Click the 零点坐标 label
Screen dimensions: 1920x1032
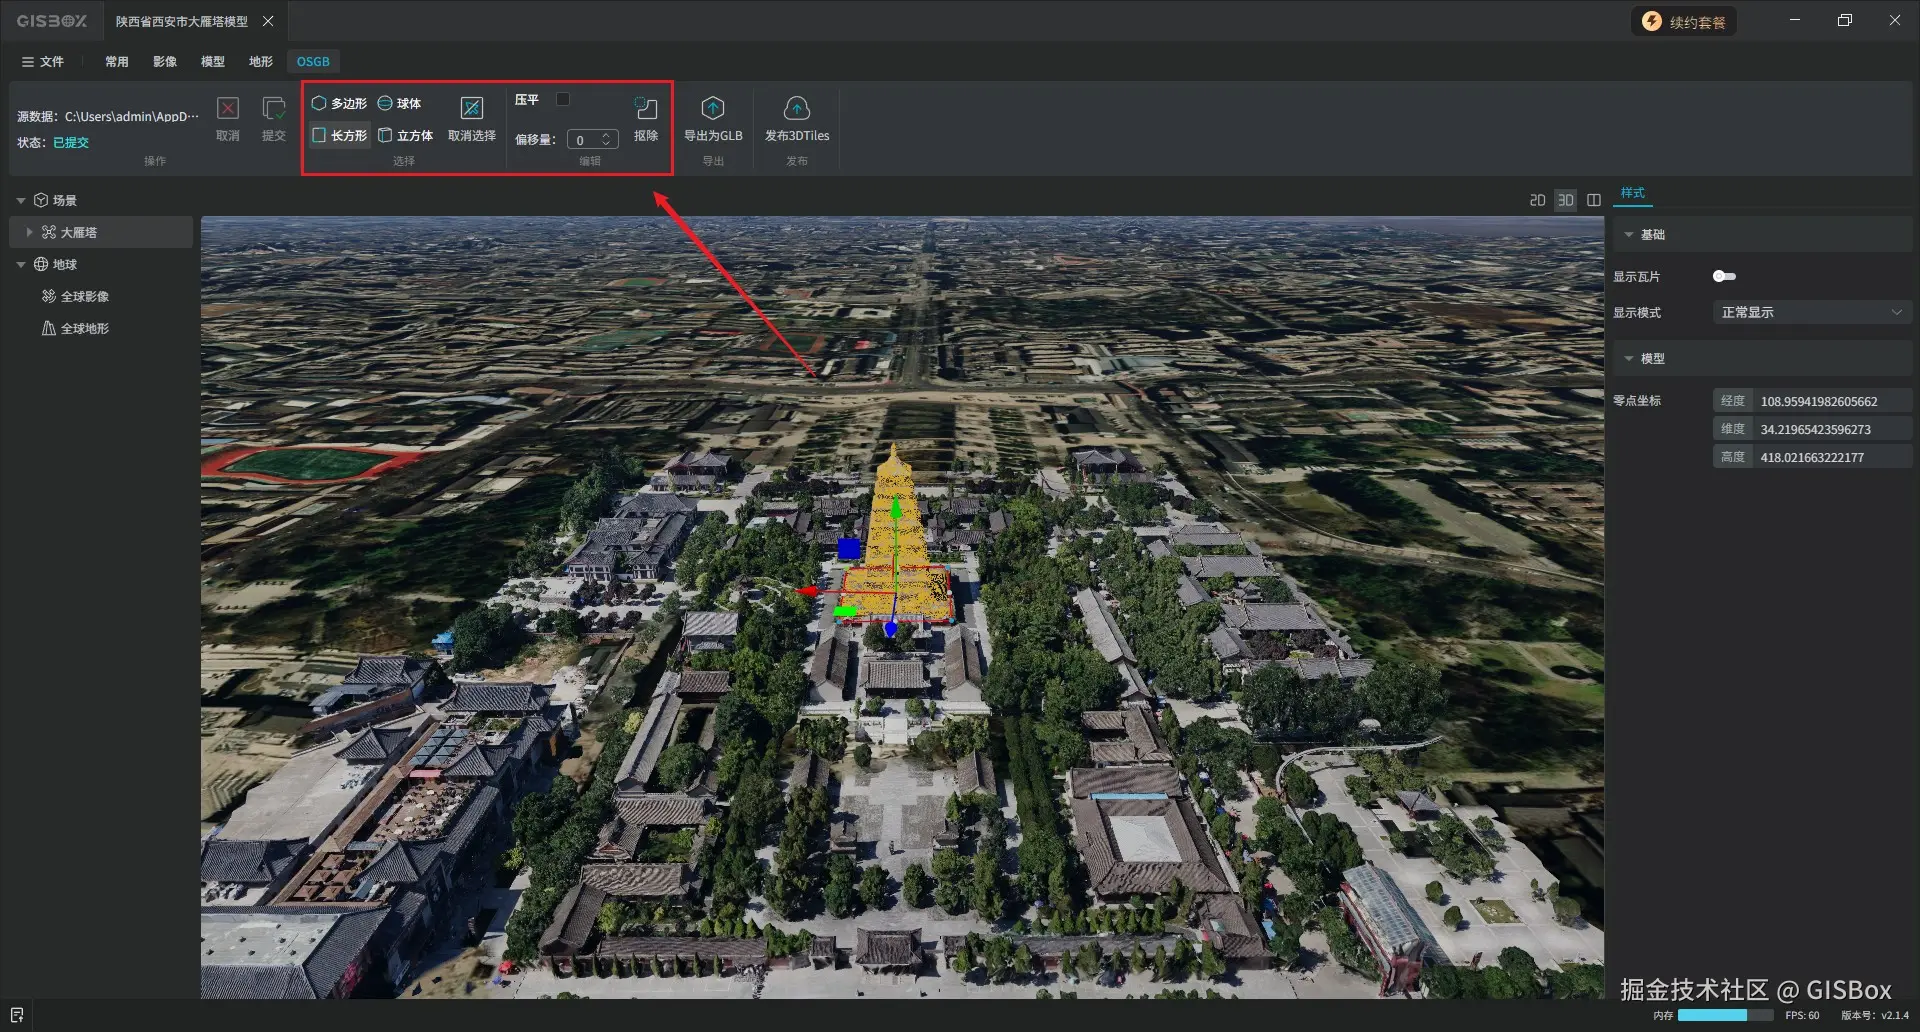(x=1637, y=400)
